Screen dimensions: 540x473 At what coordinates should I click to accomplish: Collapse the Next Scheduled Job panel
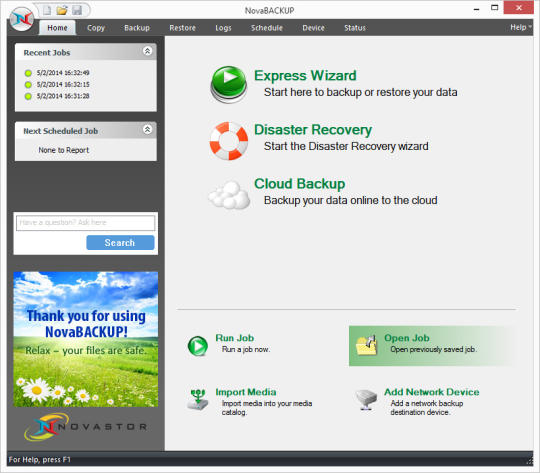[147, 130]
